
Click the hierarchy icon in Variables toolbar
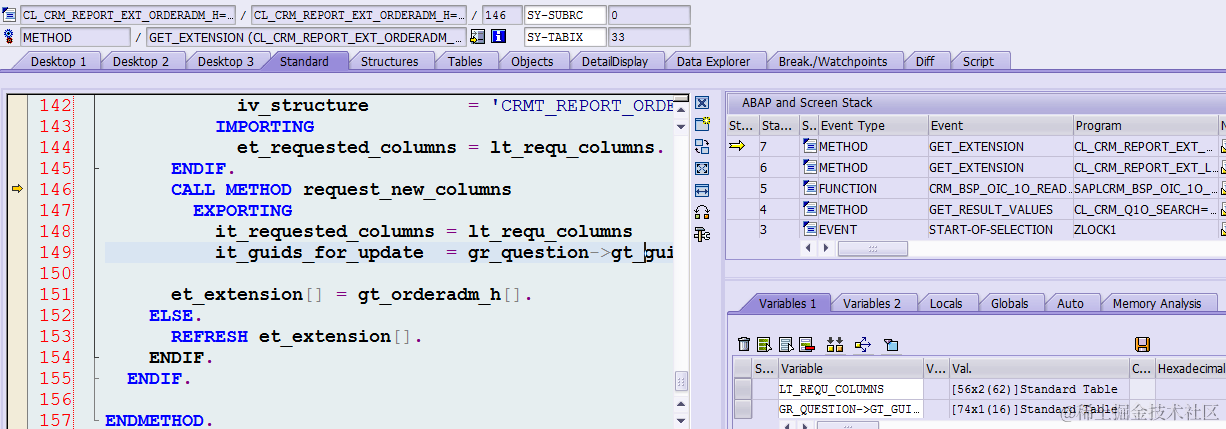point(836,345)
